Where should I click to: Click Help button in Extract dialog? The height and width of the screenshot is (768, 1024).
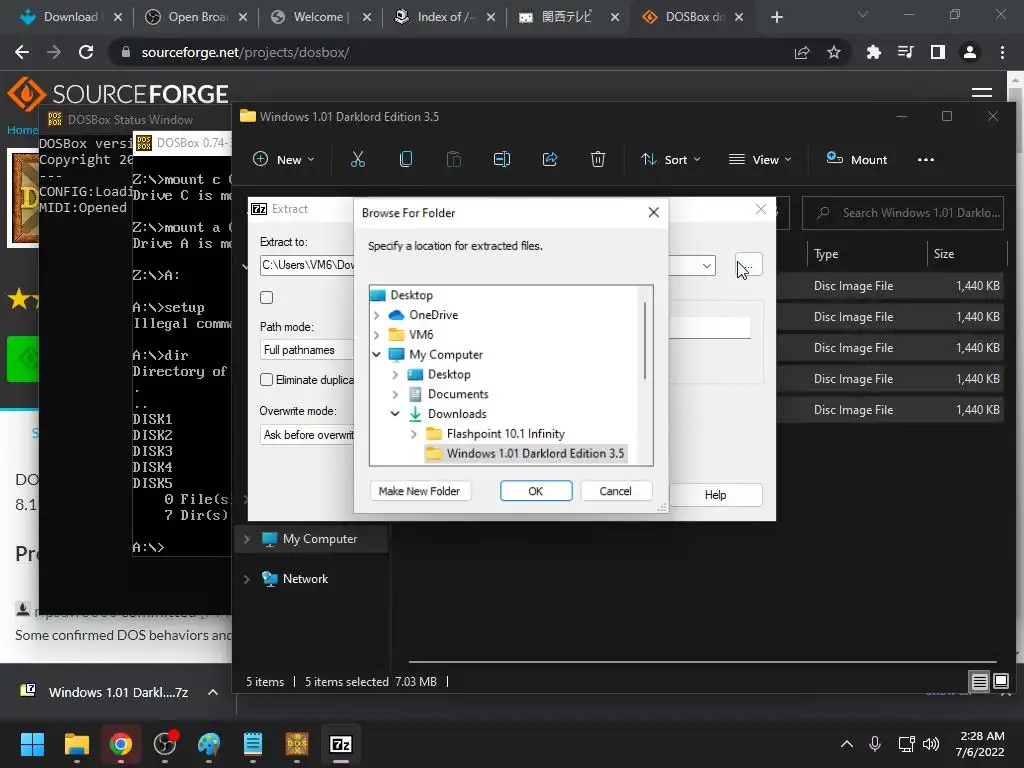715,495
